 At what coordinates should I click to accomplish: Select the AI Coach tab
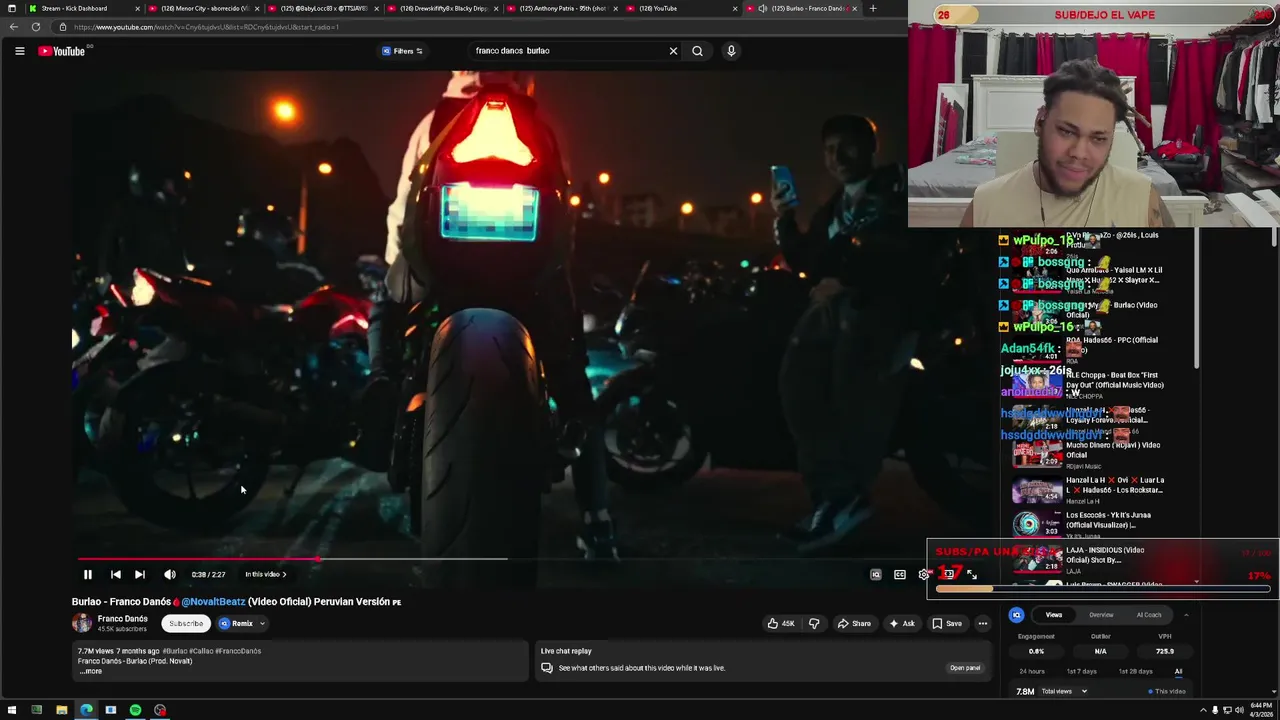[1149, 615]
